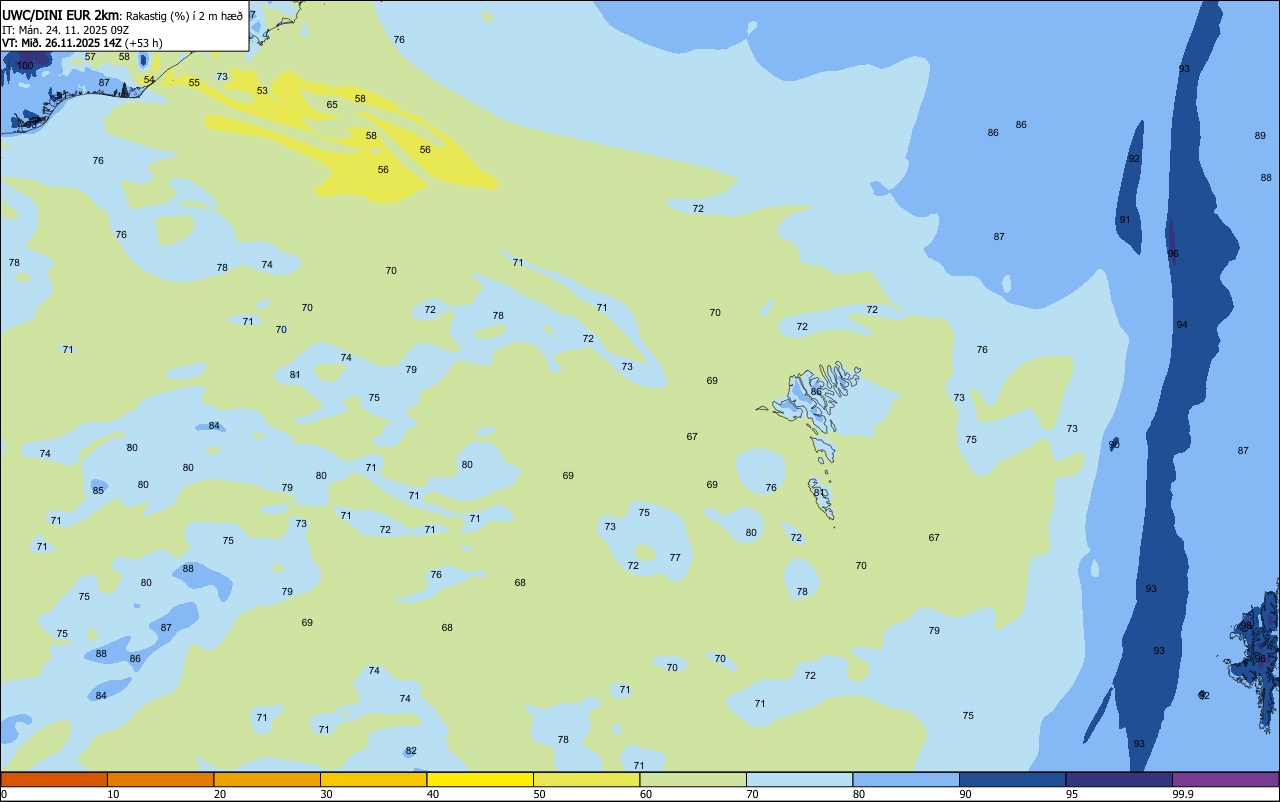
Task: Click the '94' value in the dark blue band
Action: tap(1182, 325)
